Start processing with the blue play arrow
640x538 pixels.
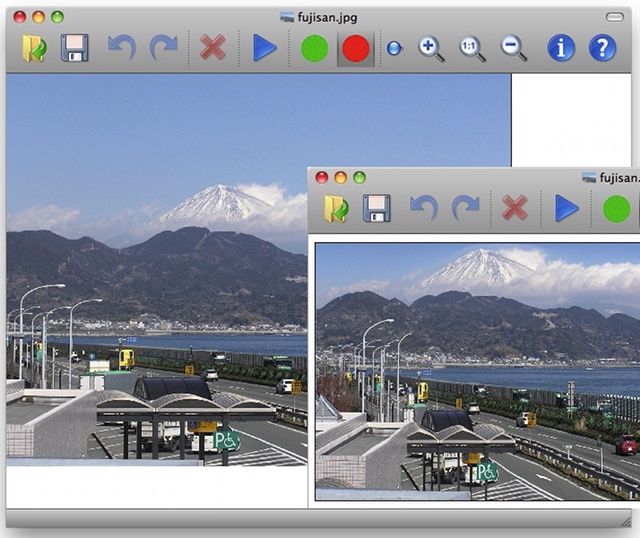click(264, 48)
